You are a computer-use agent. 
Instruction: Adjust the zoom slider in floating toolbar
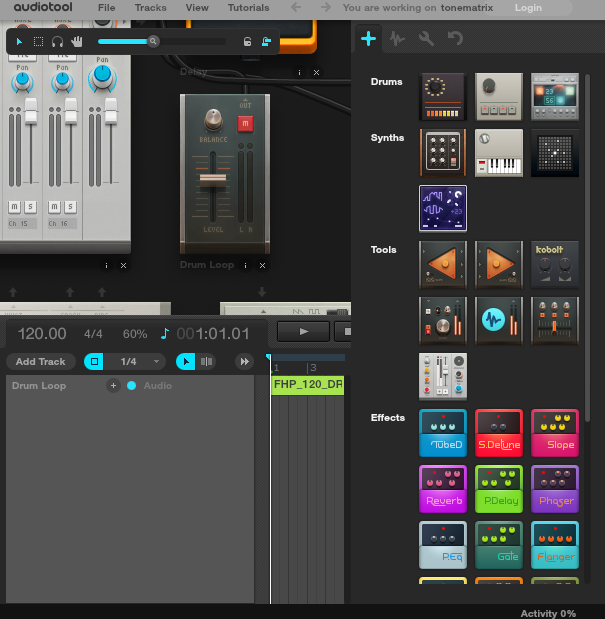tap(153, 42)
